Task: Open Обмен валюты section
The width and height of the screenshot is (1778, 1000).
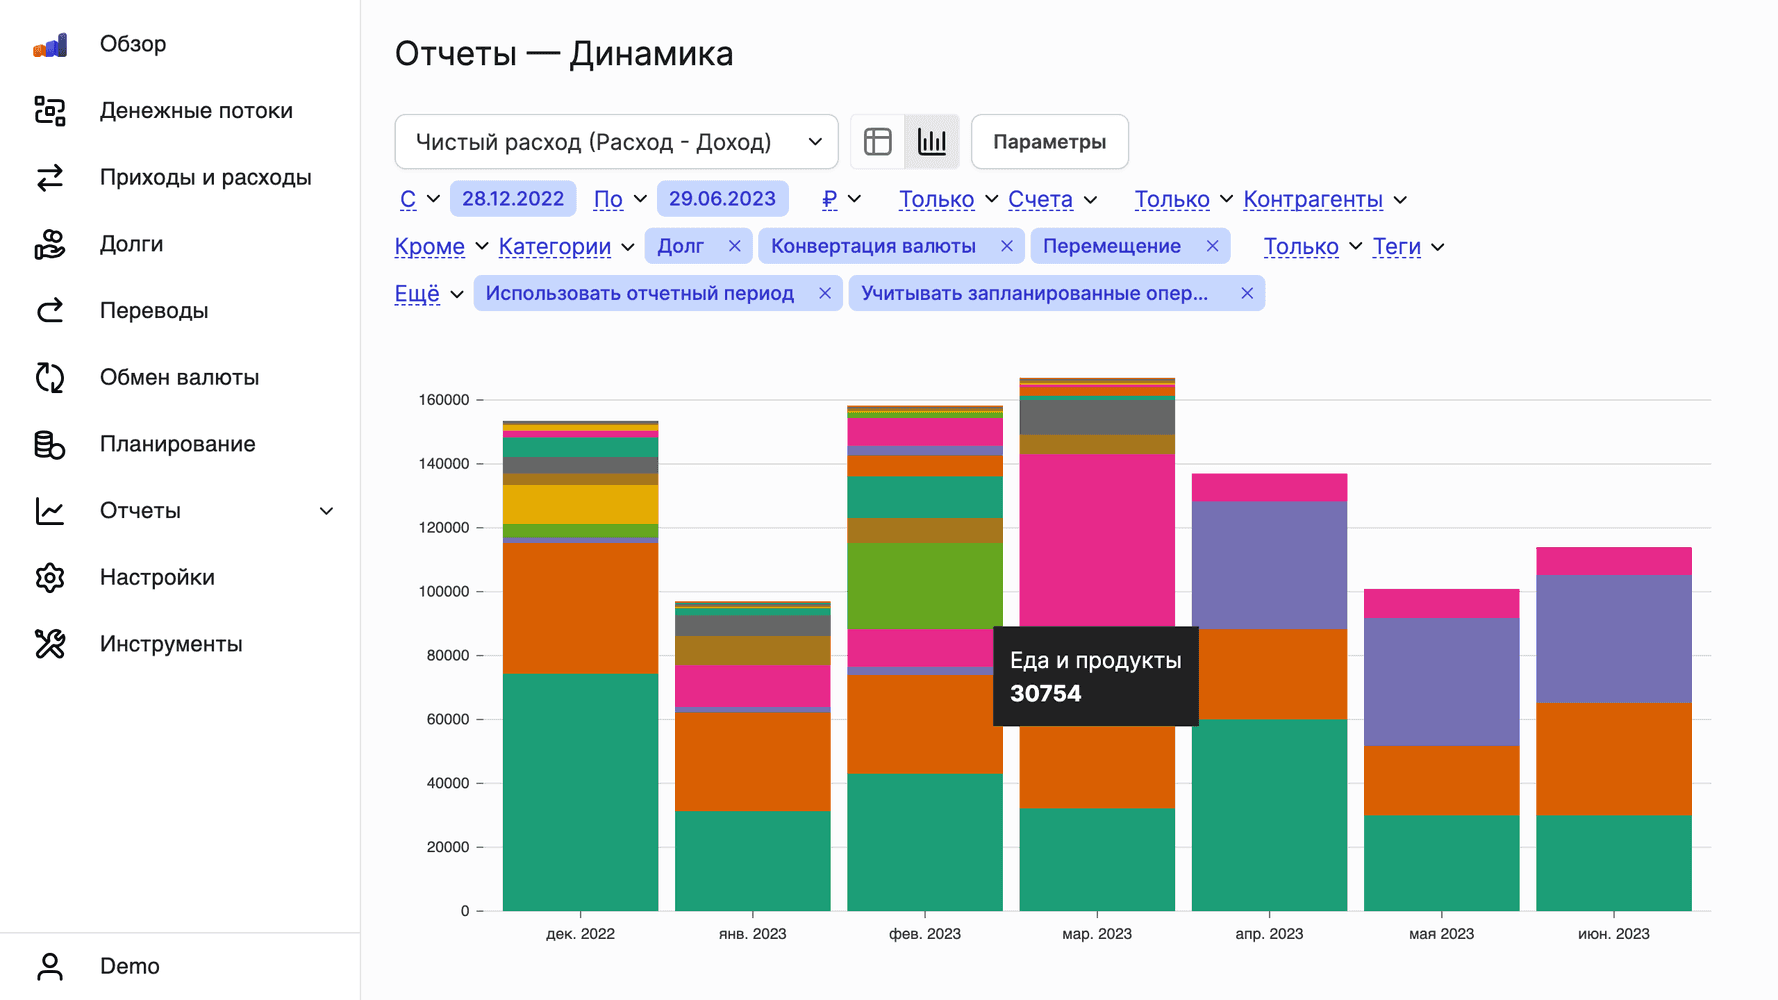Action: pos(179,377)
